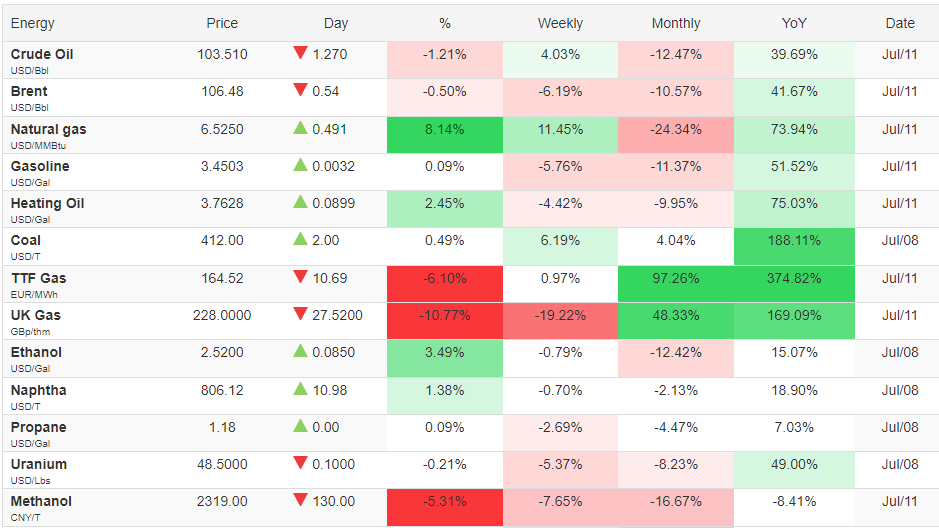The height and width of the screenshot is (528, 939).
Task: Open the Naphtha commodity link
Action: (x=38, y=390)
